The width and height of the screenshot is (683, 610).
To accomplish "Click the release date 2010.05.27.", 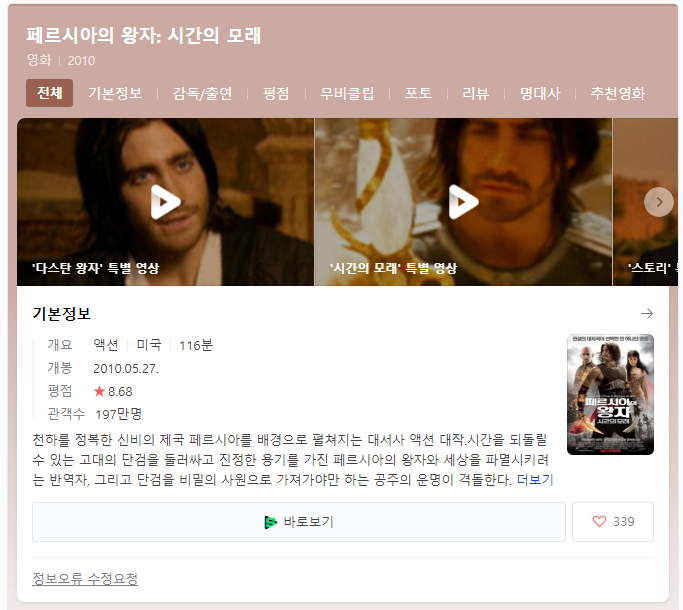I will click(126, 368).
